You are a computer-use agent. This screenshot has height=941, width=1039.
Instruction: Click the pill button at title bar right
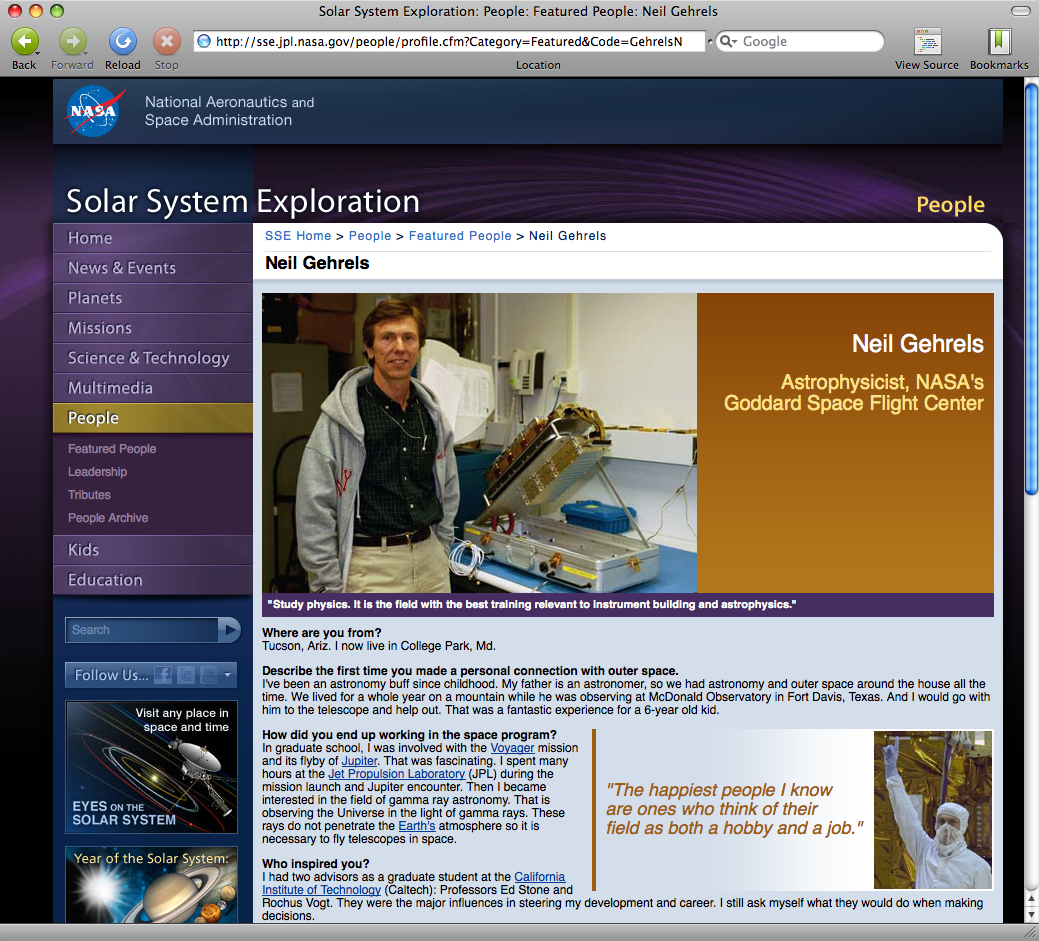coord(1020,11)
